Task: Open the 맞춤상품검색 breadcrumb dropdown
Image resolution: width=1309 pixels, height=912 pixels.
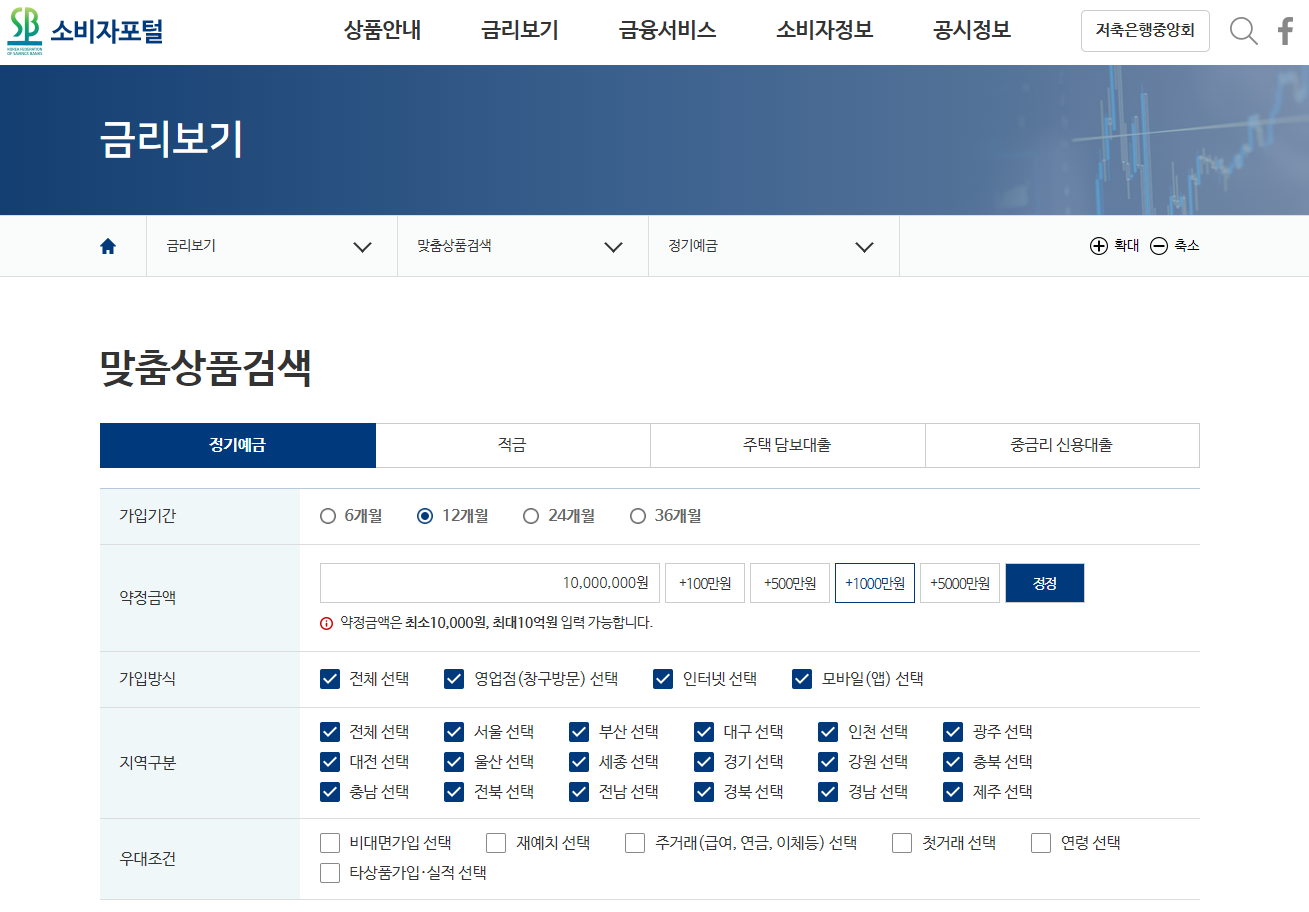Action: tap(613, 245)
